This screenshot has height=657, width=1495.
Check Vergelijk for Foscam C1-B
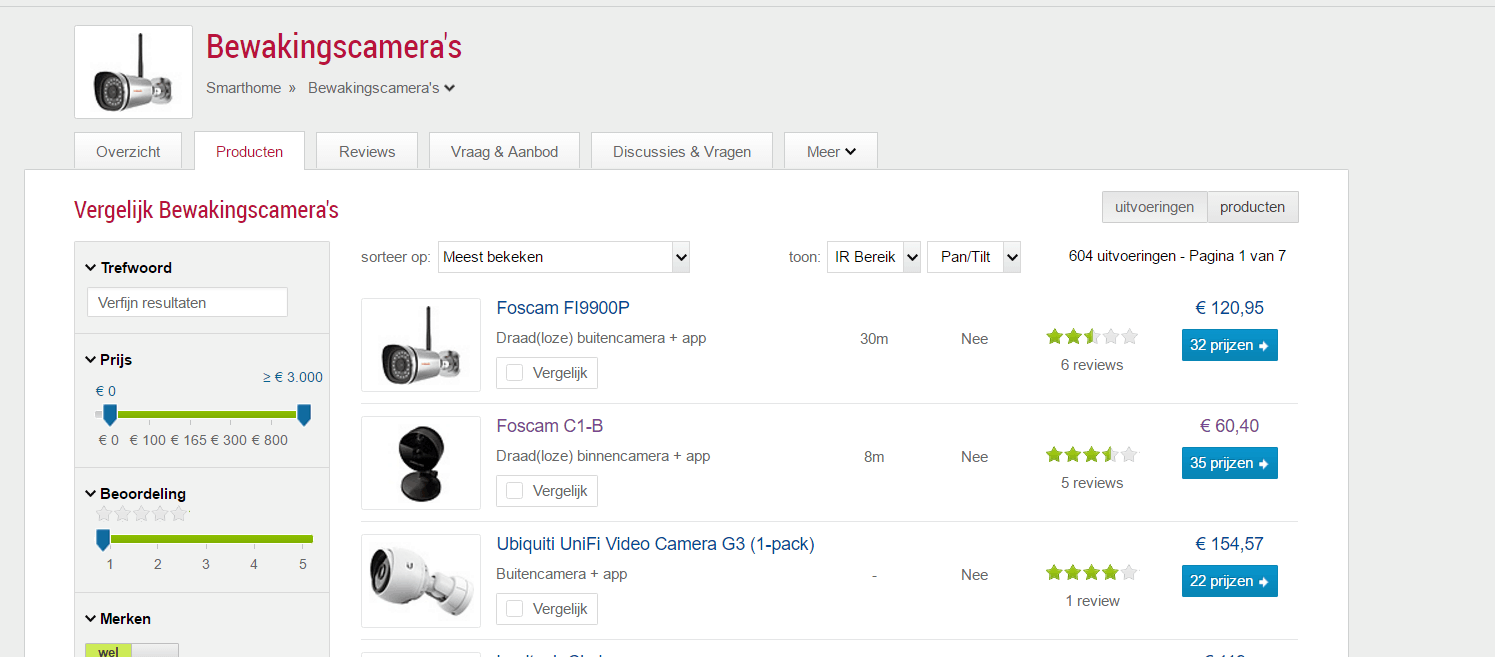[x=515, y=491]
